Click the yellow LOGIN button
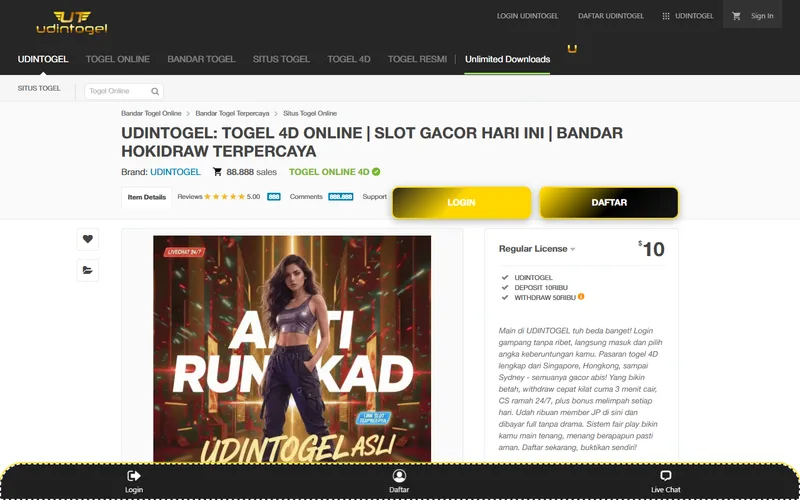800x500 pixels. click(462, 203)
